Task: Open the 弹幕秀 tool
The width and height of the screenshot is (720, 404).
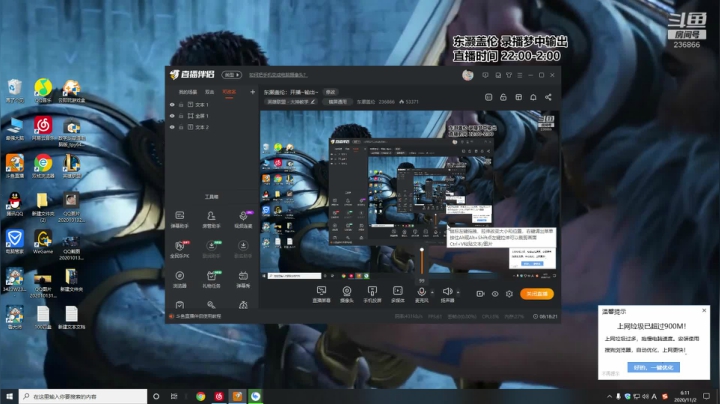Action: point(243,279)
